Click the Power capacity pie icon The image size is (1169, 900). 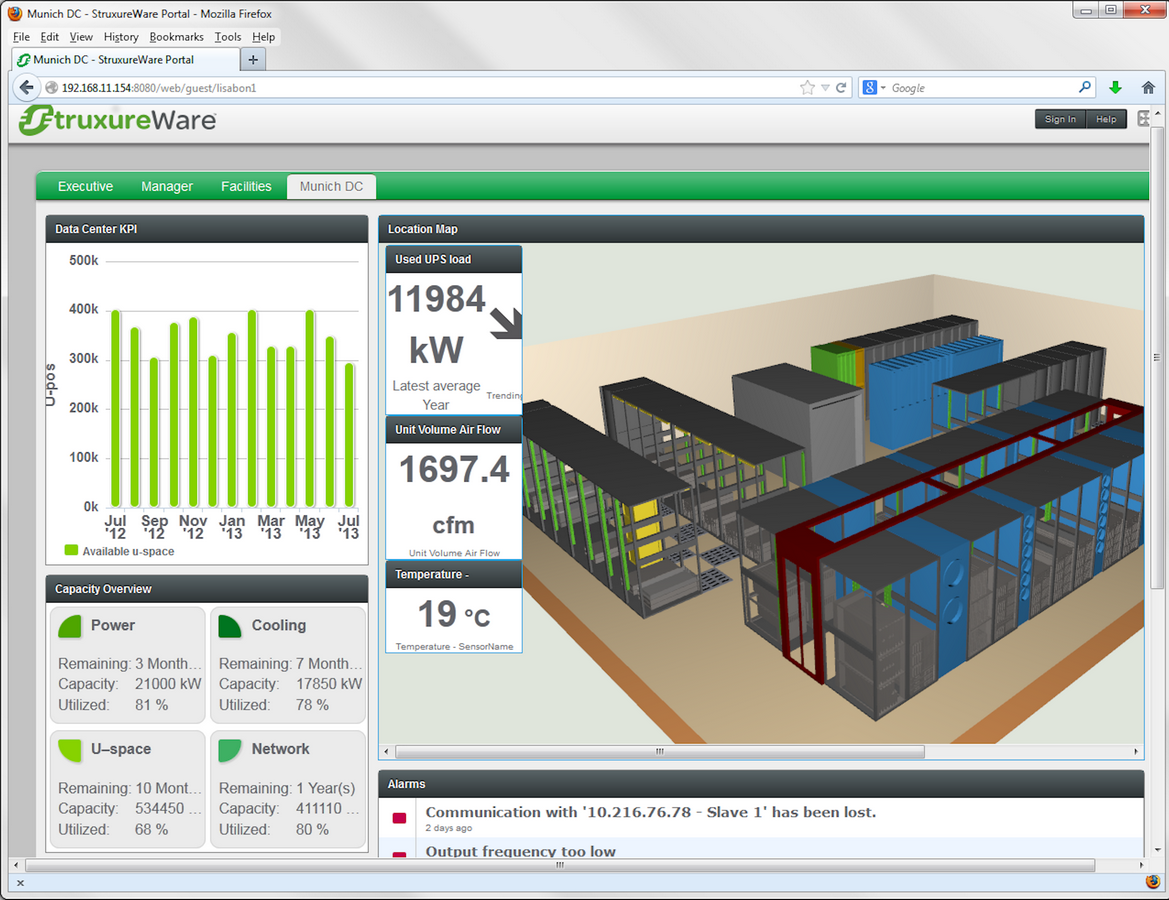point(70,627)
